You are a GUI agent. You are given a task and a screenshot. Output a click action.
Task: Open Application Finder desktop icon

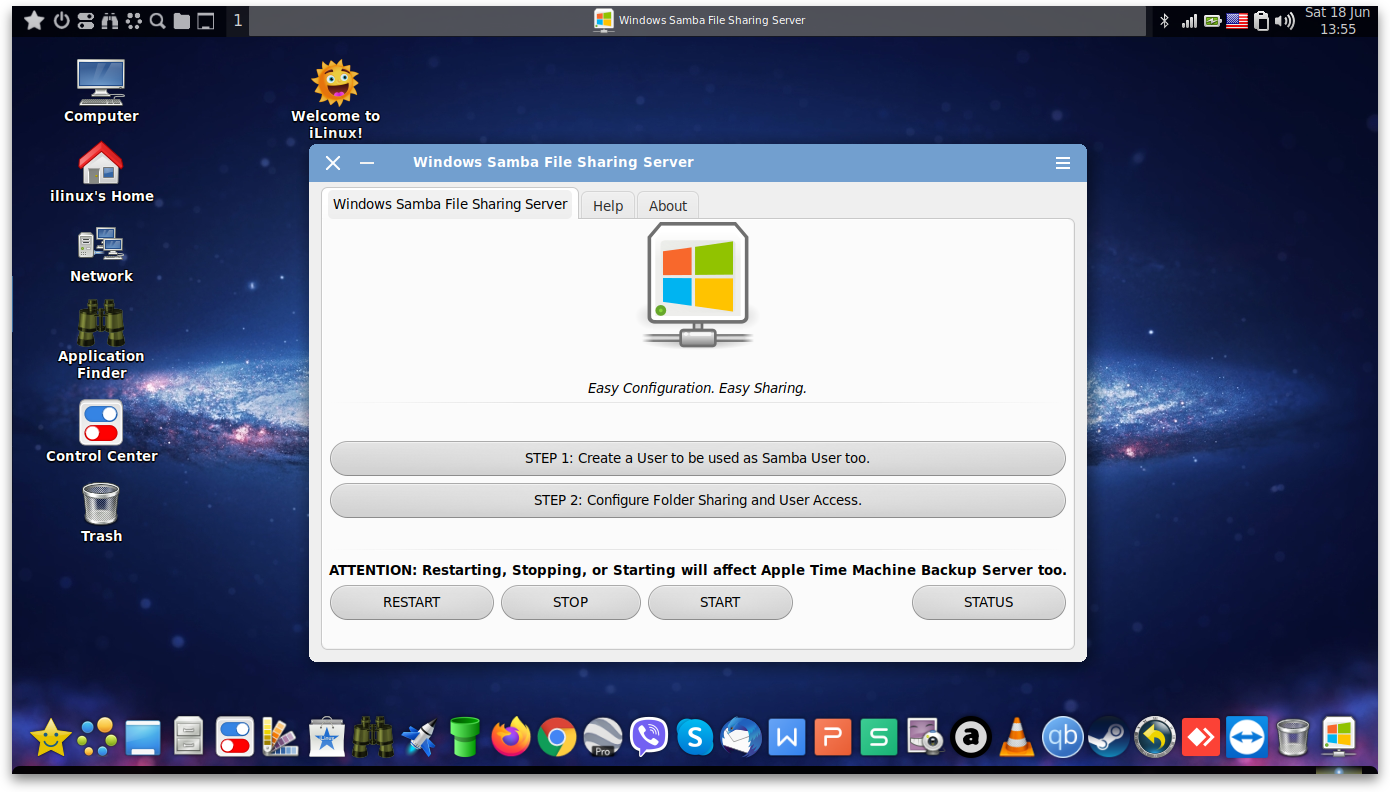[x=101, y=340]
